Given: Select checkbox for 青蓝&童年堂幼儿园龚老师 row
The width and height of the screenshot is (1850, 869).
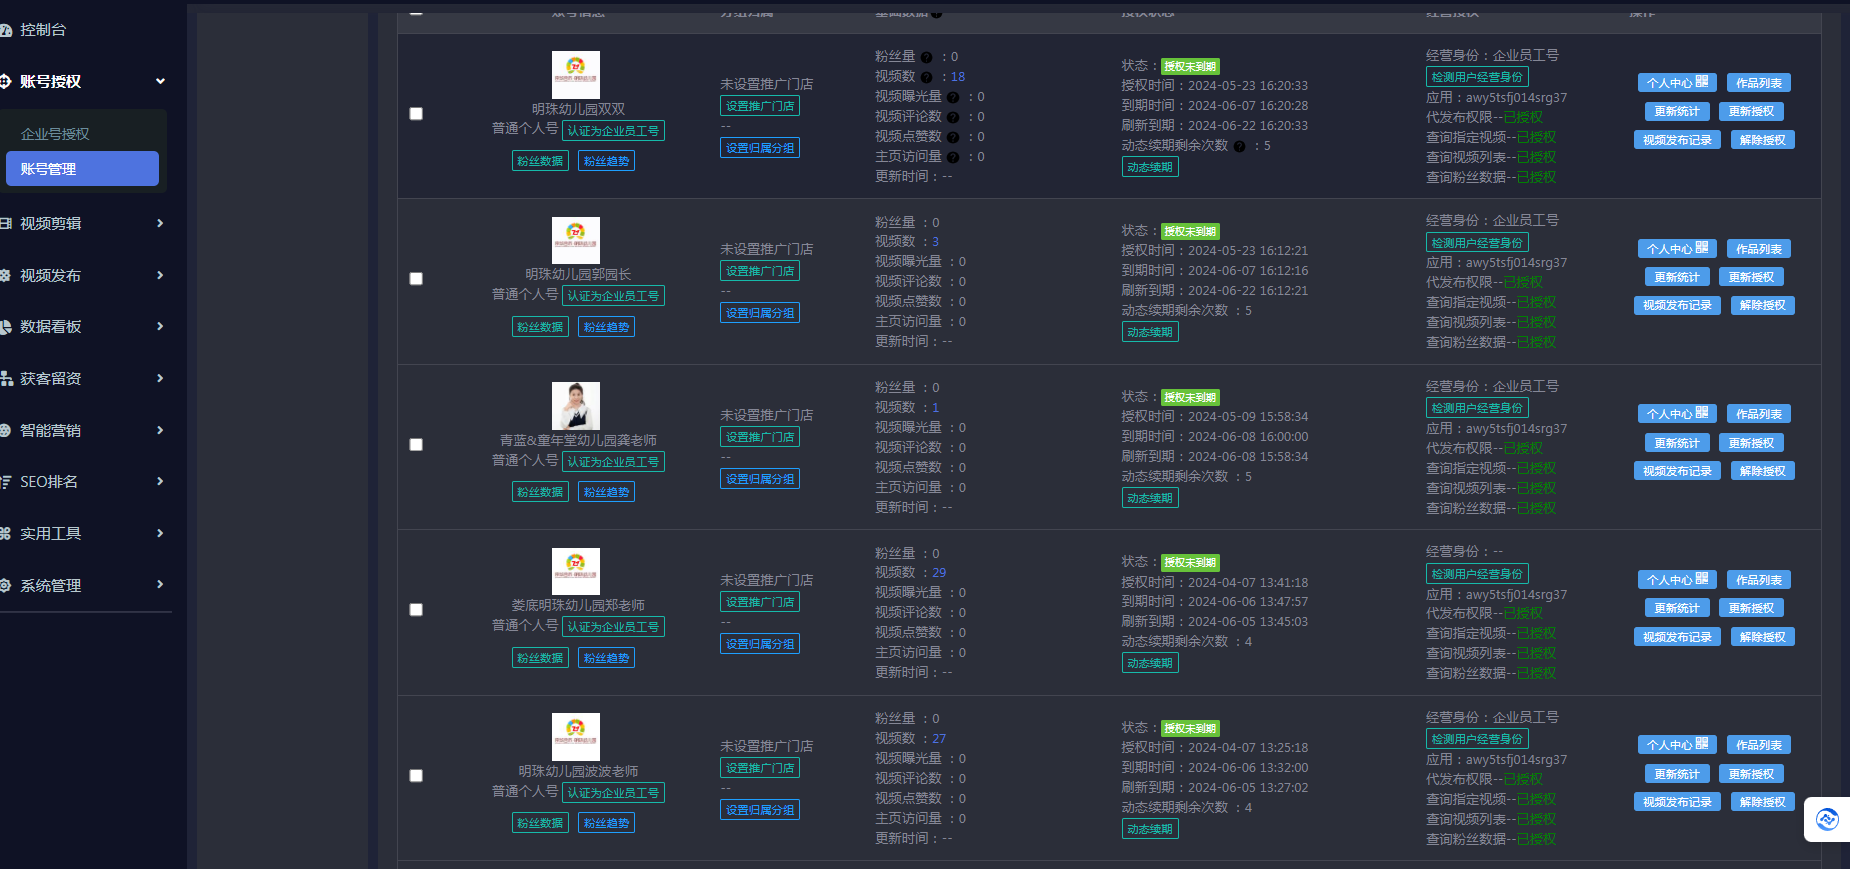Looking at the screenshot, I should (x=416, y=445).
